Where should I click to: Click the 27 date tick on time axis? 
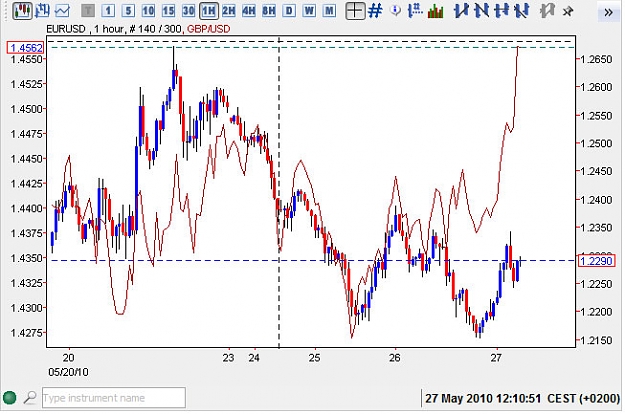[495, 357]
